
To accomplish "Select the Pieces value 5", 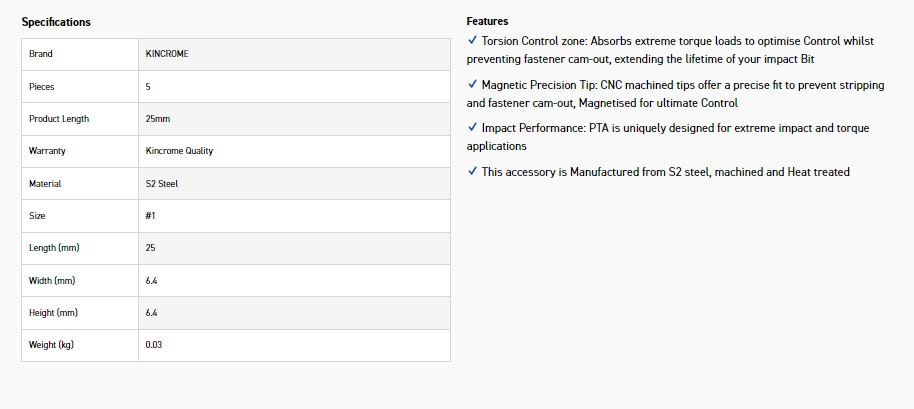I will pos(148,87).
